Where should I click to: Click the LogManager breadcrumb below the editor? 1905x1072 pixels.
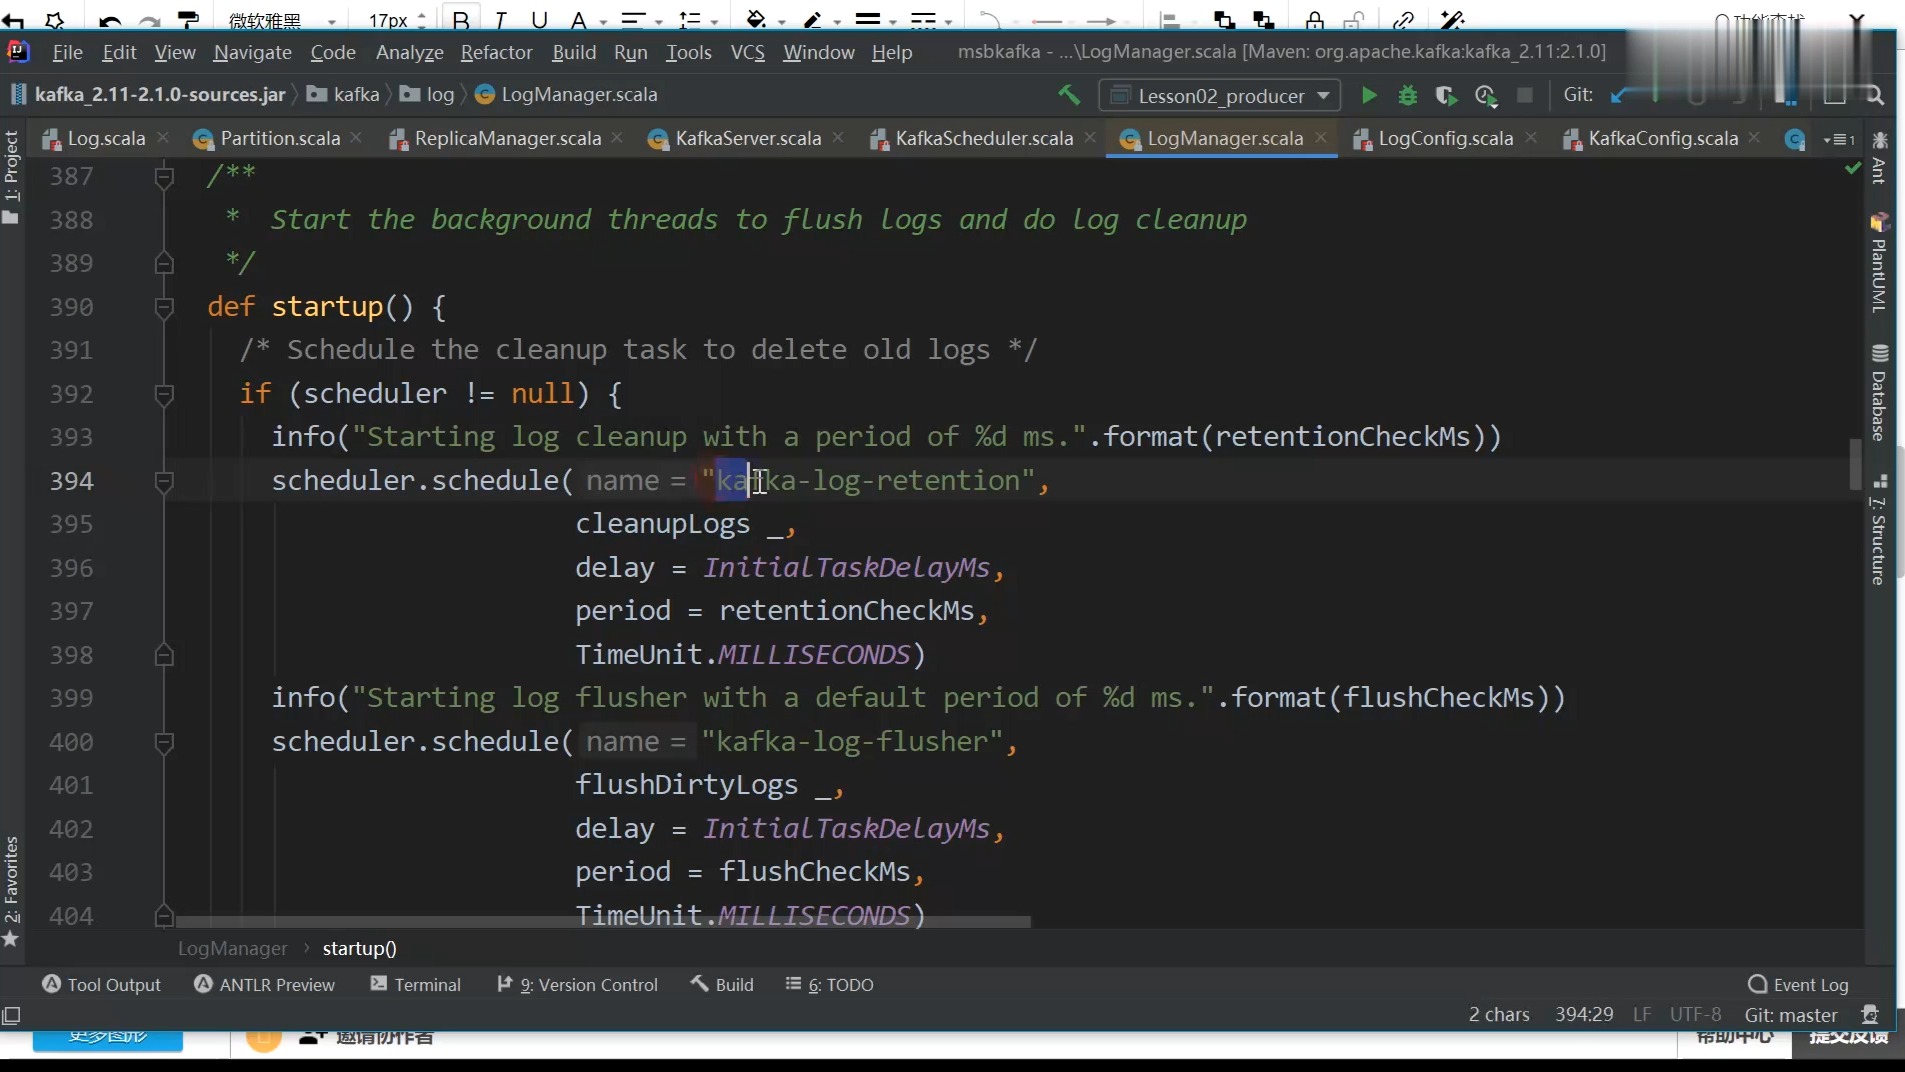(x=232, y=949)
